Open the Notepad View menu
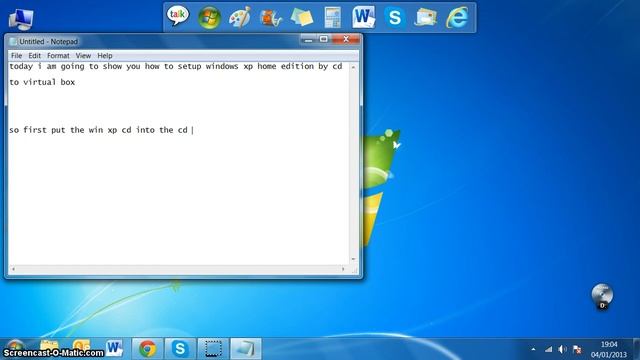Viewport: 640px width, 360px height. tap(83, 56)
